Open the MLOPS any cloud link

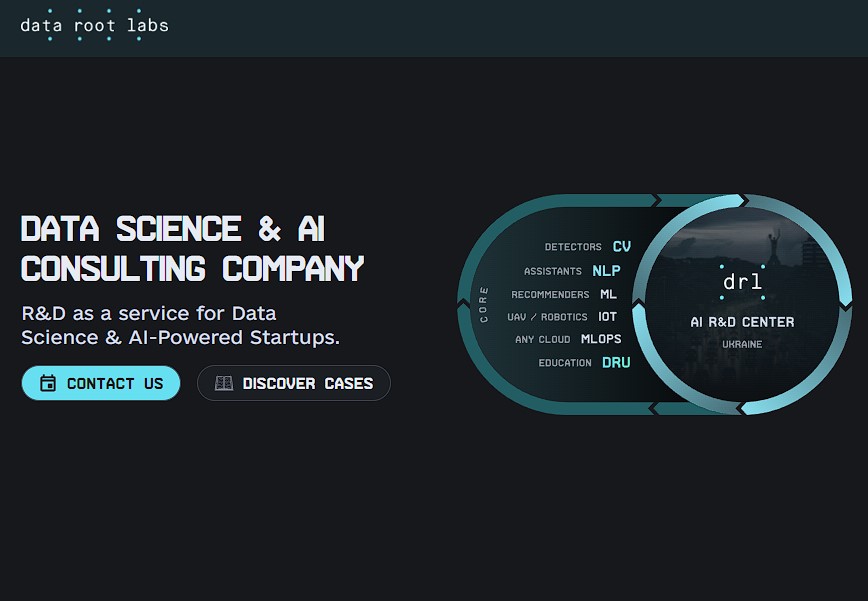tap(567, 339)
